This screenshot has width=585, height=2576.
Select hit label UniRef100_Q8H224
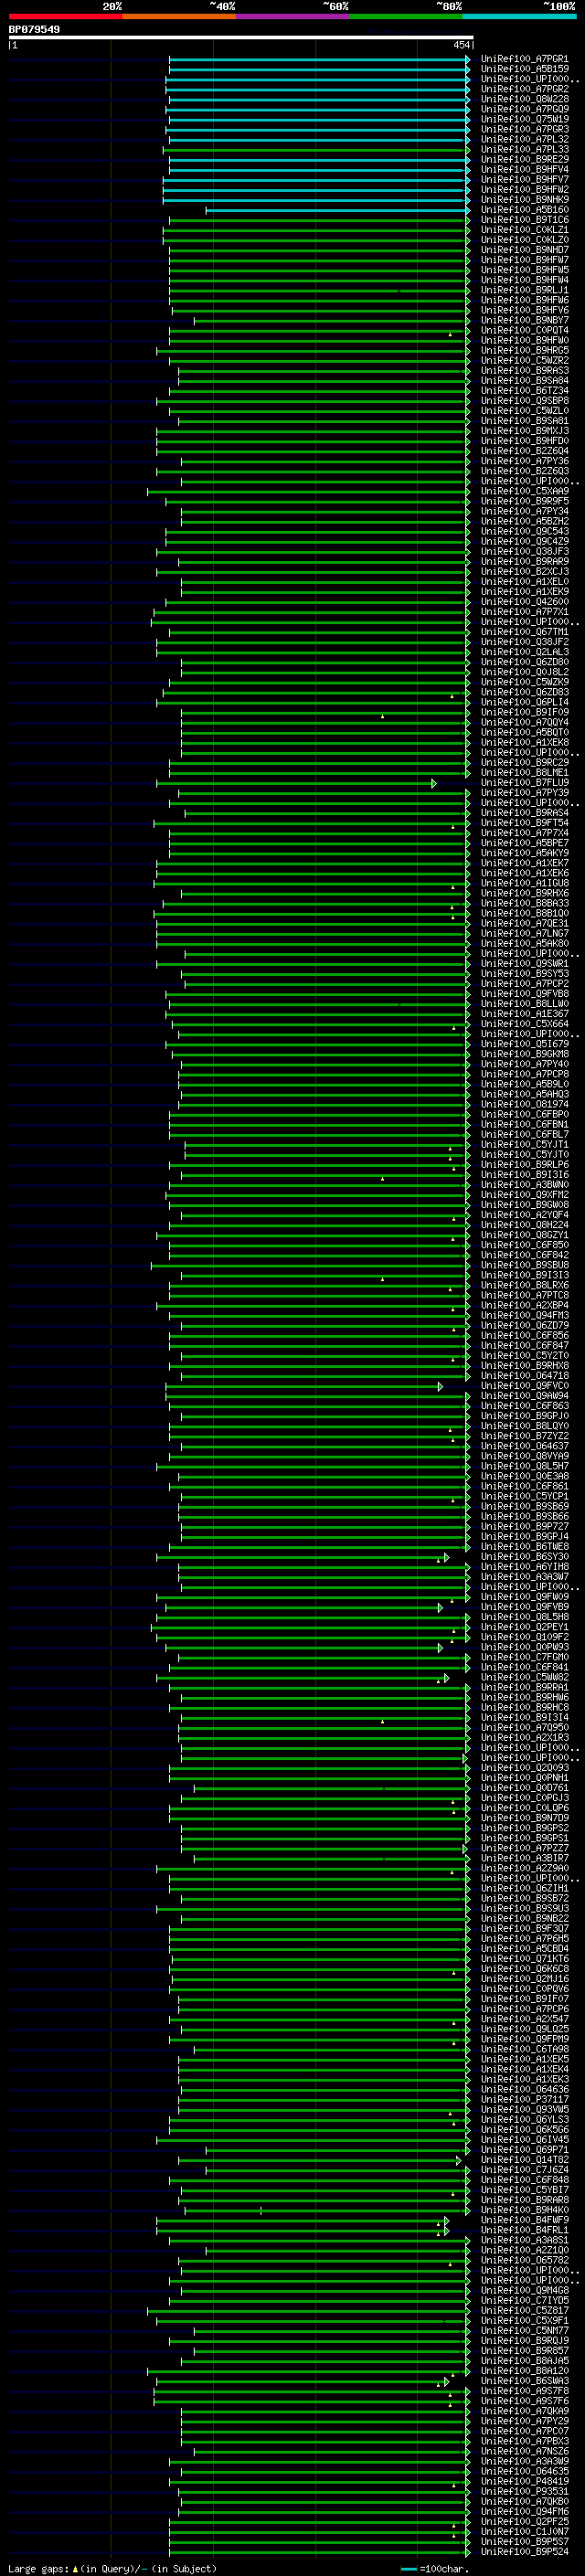(x=524, y=1225)
